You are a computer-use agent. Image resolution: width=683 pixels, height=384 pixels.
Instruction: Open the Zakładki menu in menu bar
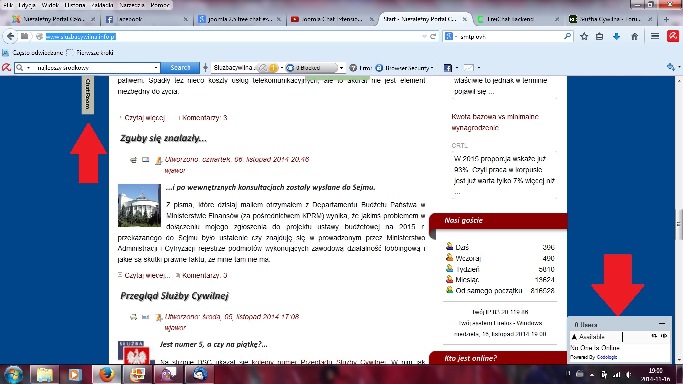tap(103, 5)
